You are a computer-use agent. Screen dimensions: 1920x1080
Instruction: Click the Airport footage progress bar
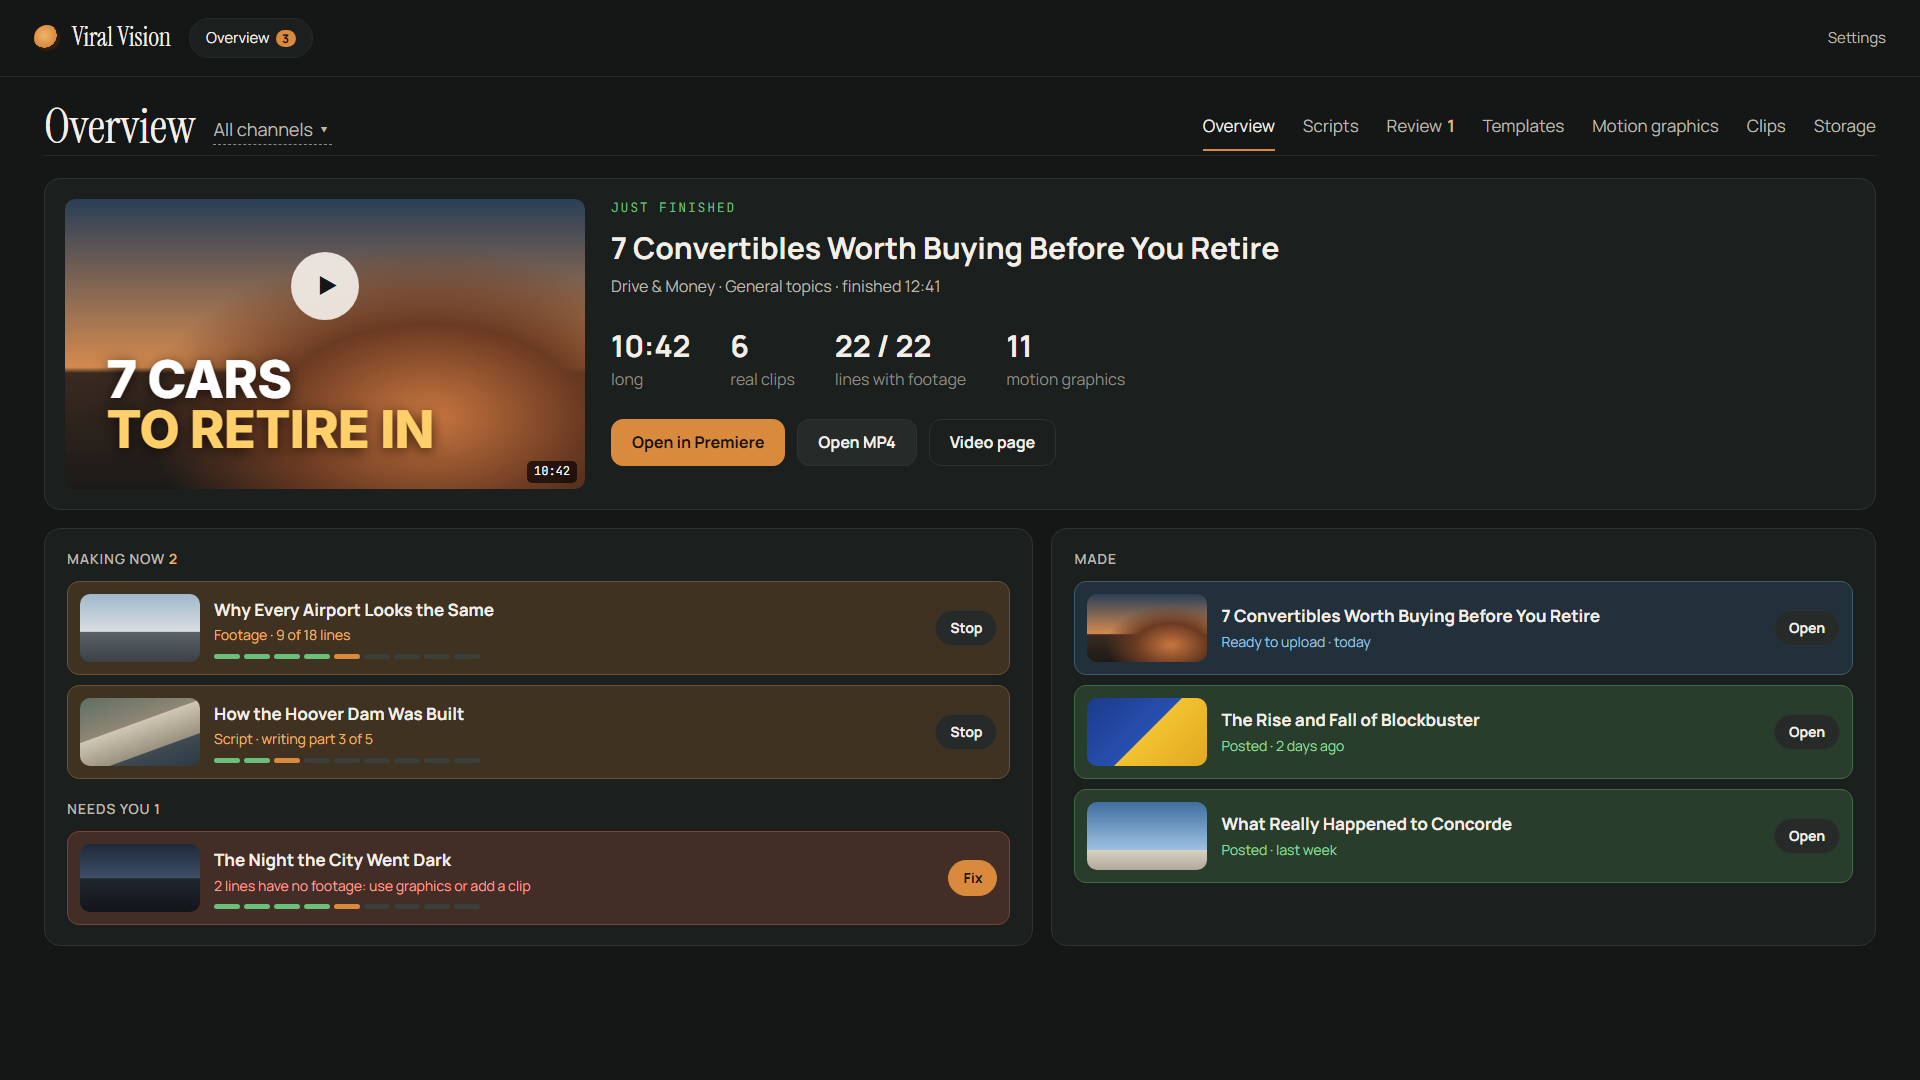pyautogui.click(x=347, y=657)
